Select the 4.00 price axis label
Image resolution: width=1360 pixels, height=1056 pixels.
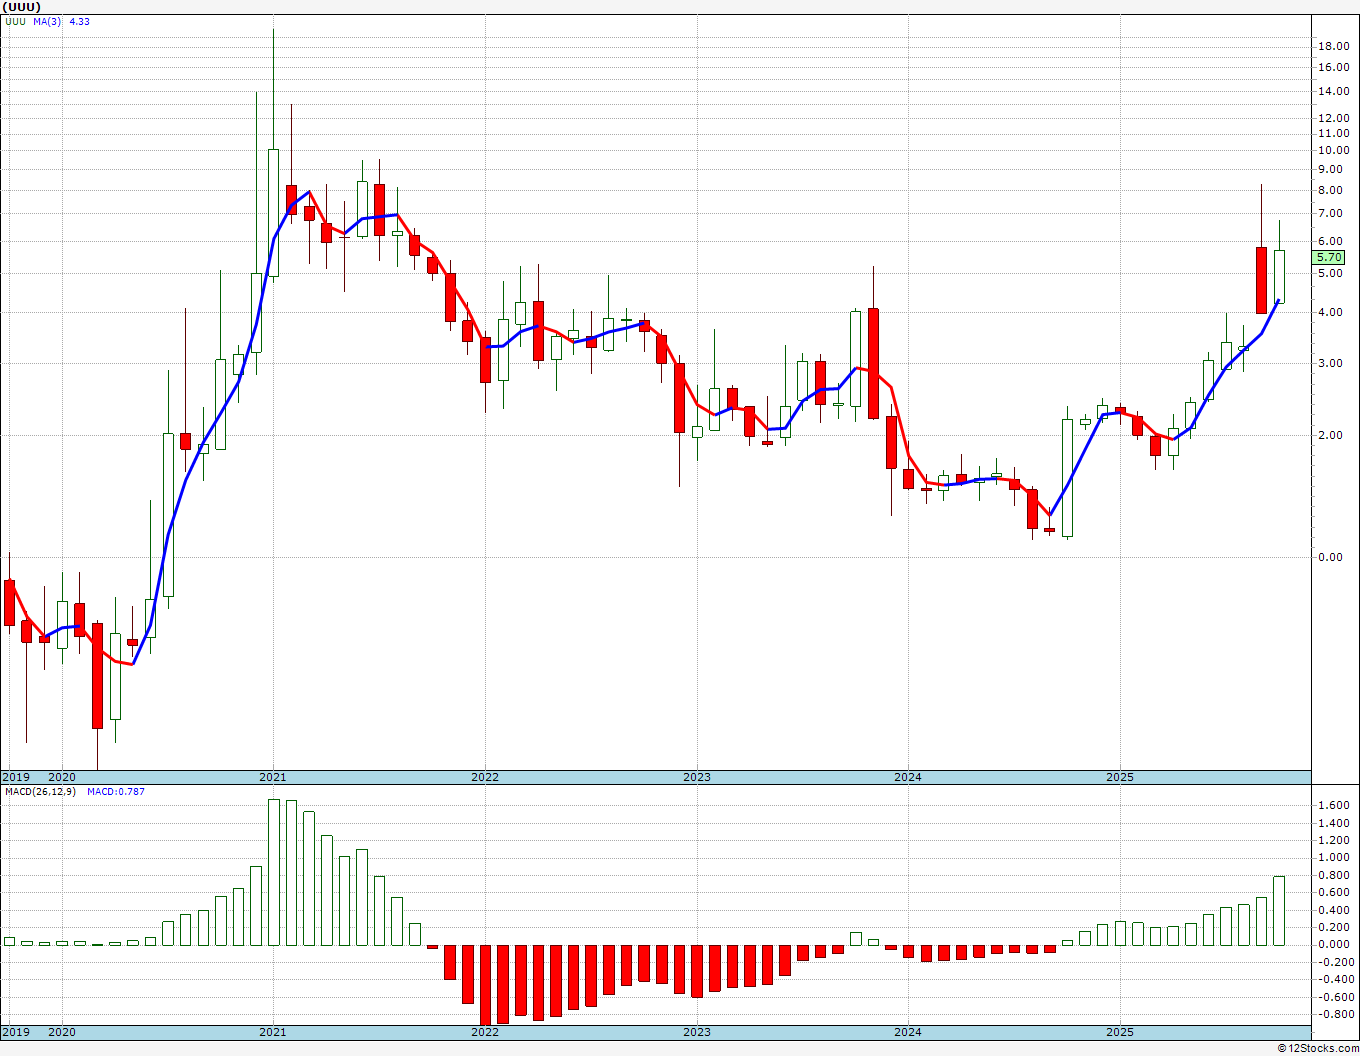[1332, 312]
